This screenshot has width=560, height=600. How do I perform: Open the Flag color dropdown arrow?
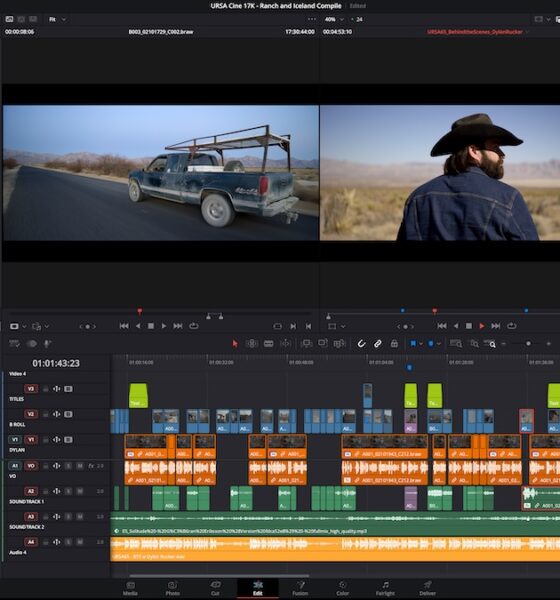pyautogui.click(x=421, y=344)
